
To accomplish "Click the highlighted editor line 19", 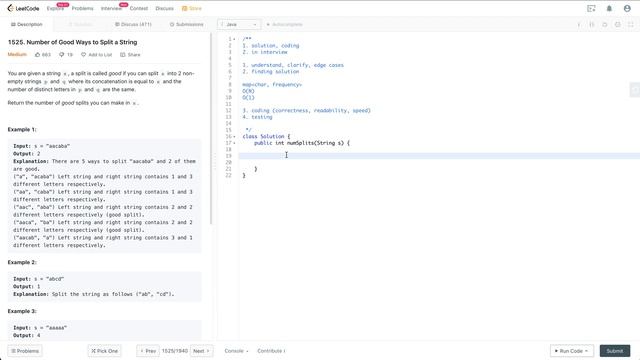I will [439, 156].
